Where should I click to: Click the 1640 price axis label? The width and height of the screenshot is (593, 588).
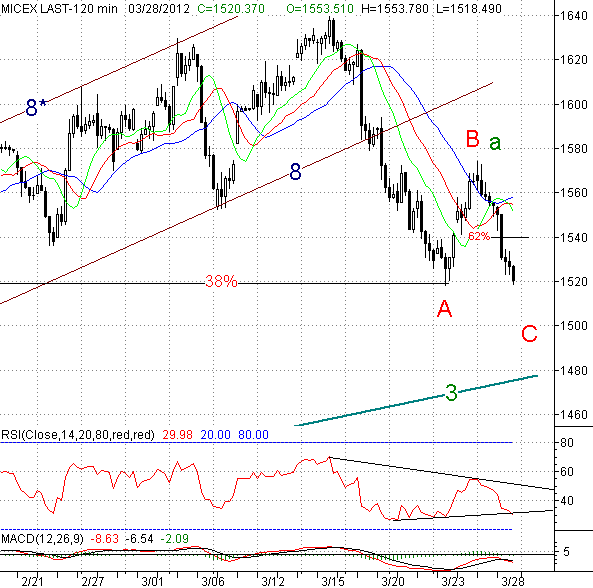coord(574,16)
